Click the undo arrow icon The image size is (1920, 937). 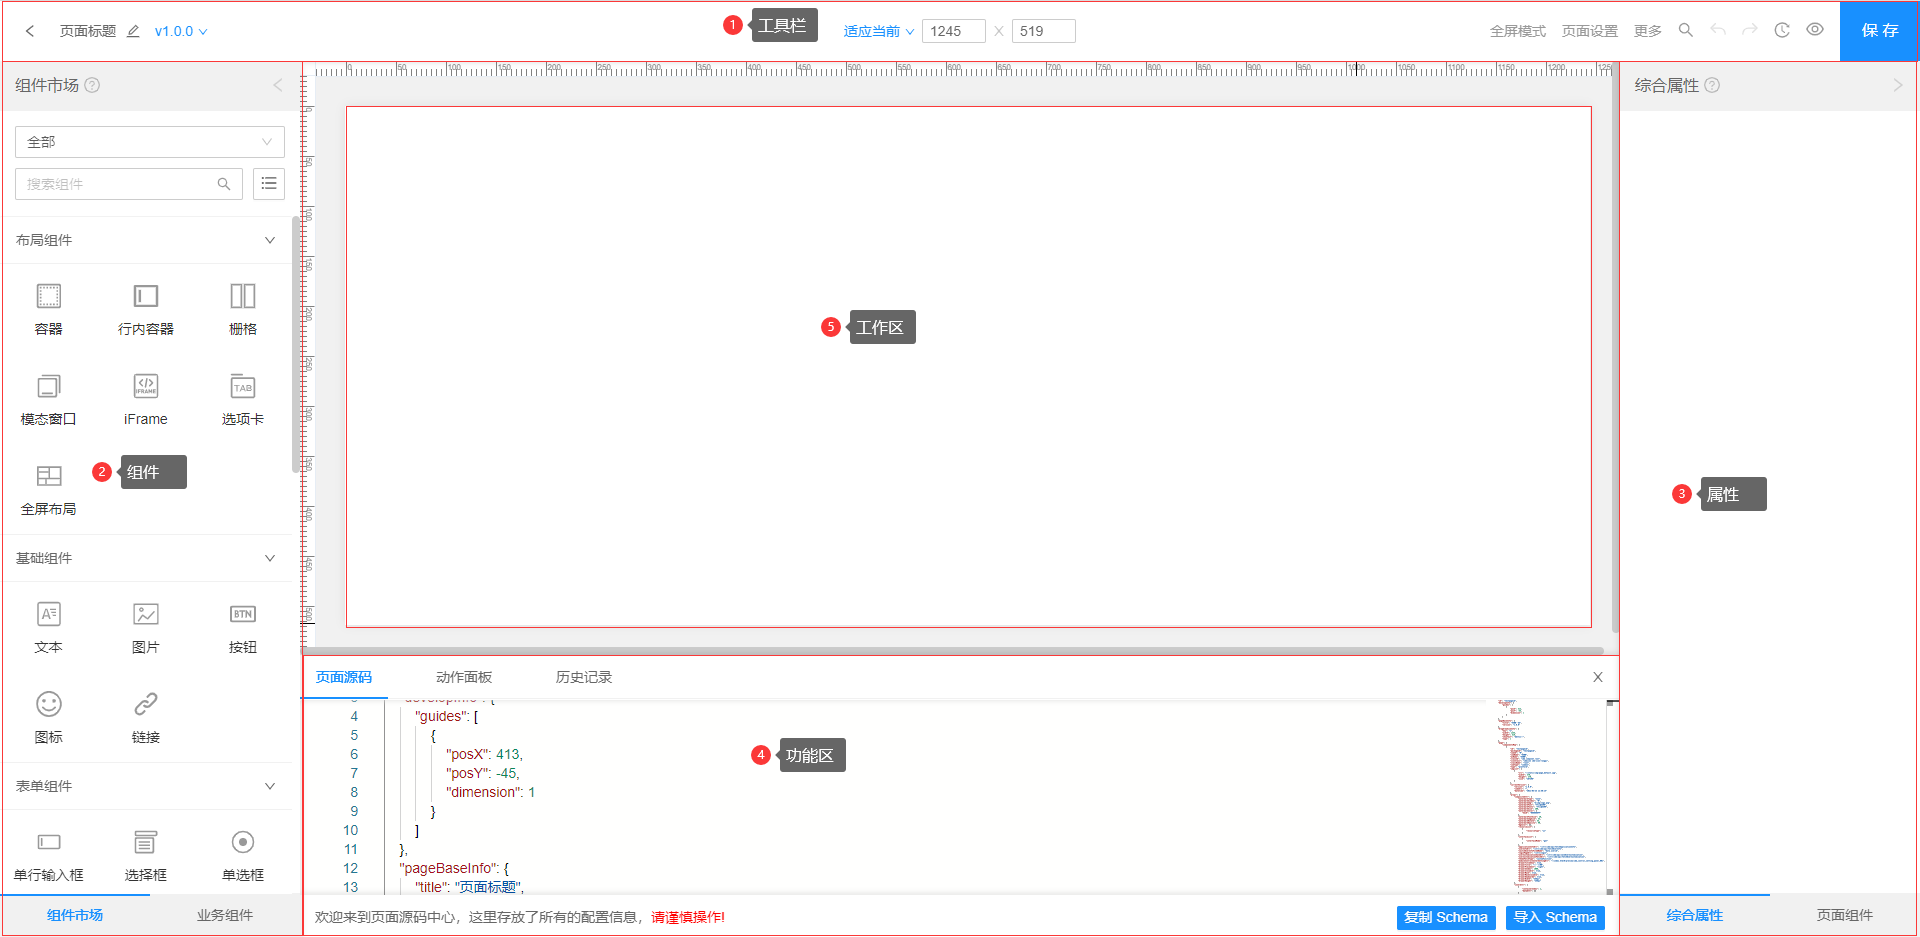[x=1718, y=30]
